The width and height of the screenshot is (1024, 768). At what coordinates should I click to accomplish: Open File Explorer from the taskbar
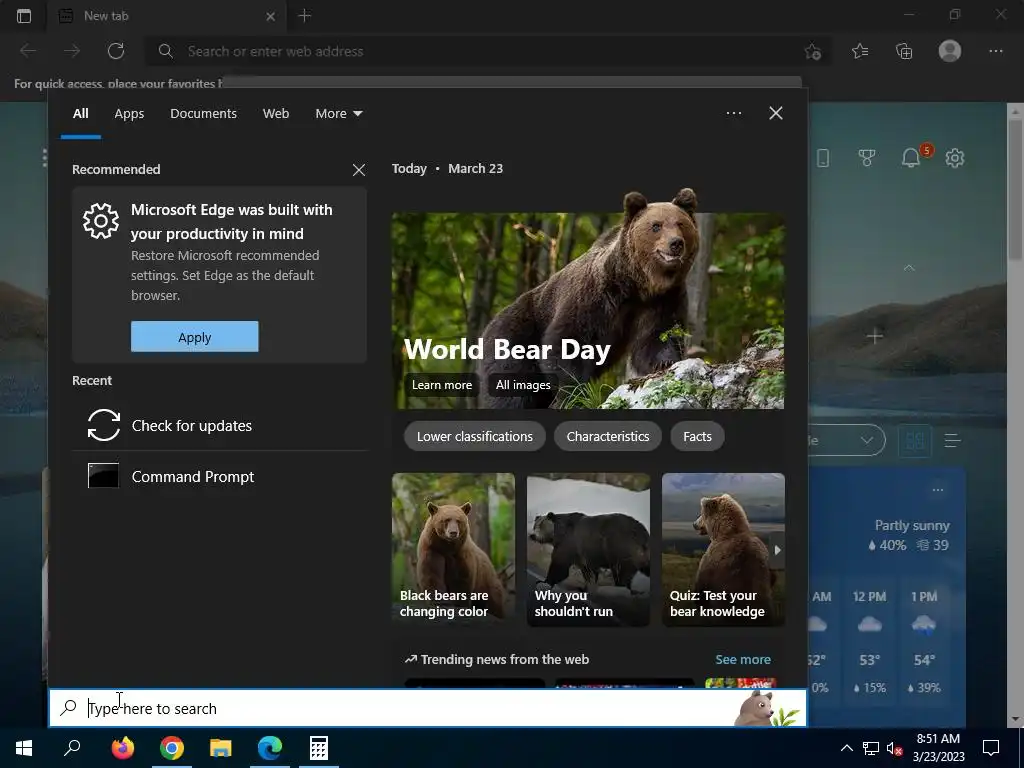[221, 748]
